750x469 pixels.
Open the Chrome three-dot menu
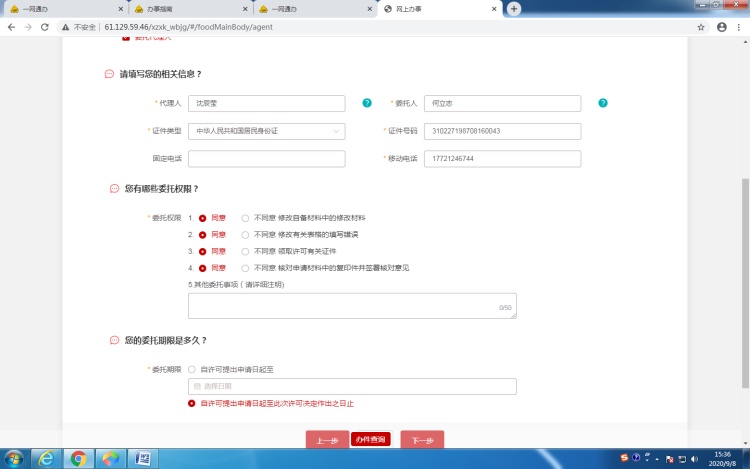pyautogui.click(x=740, y=27)
